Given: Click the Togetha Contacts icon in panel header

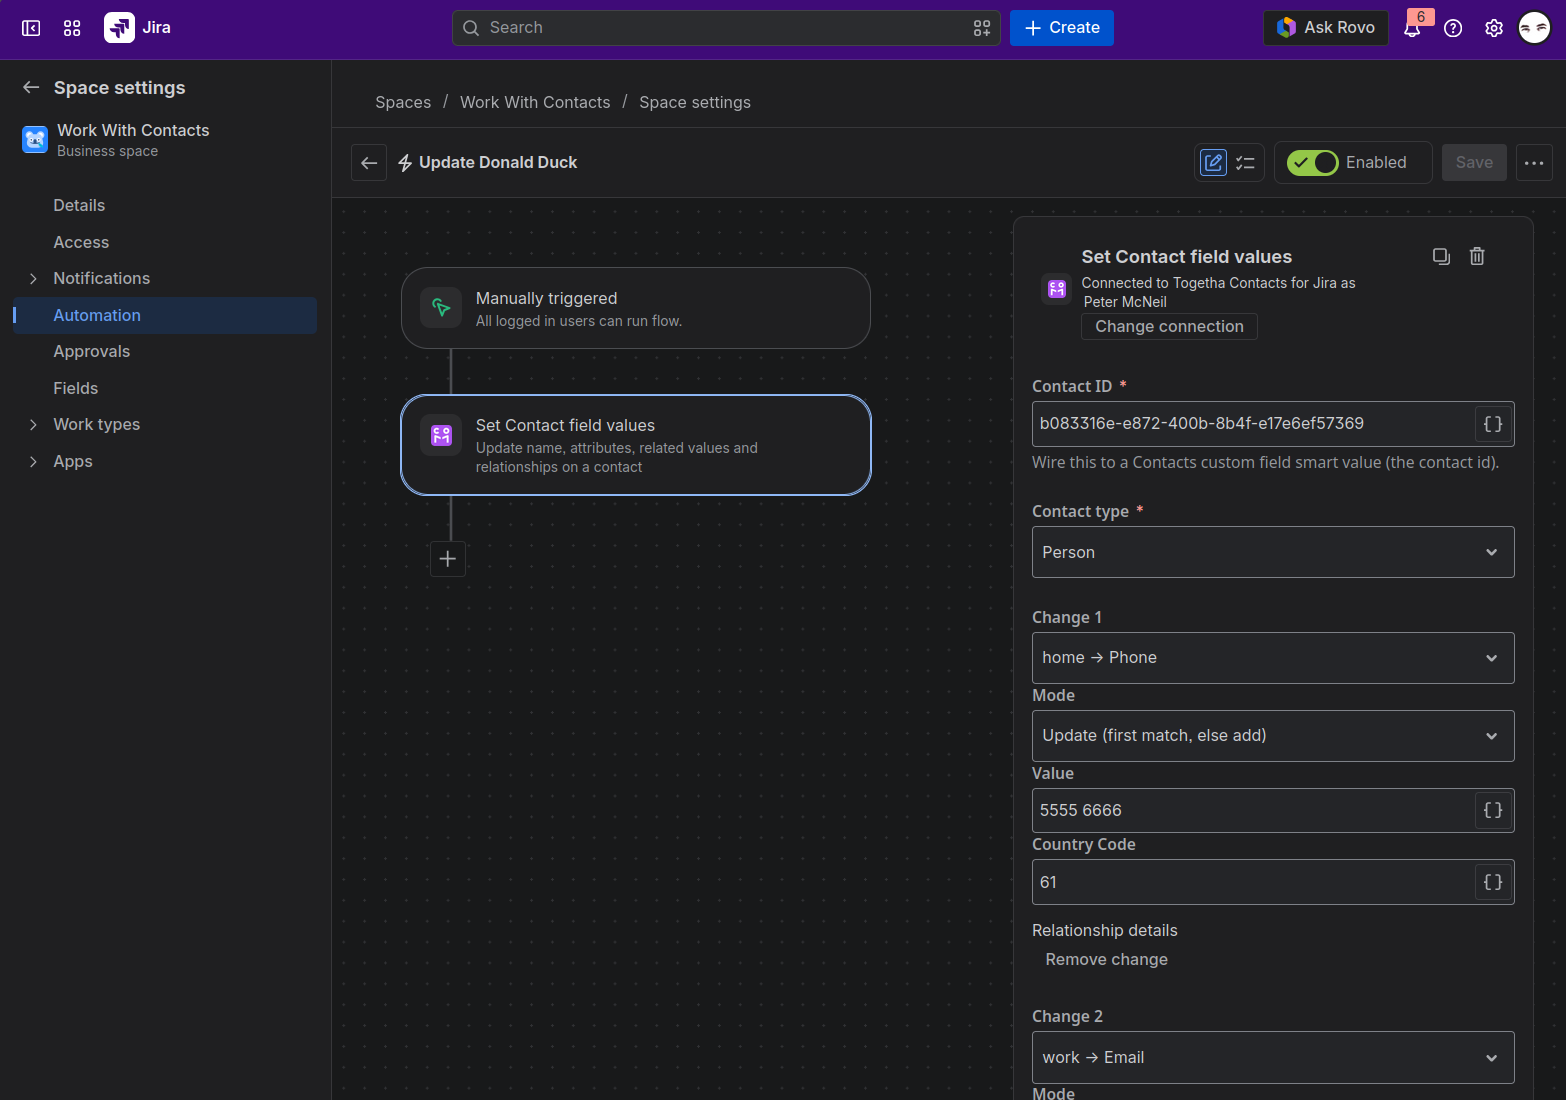Looking at the screenshot, I should click(1057, 289).
